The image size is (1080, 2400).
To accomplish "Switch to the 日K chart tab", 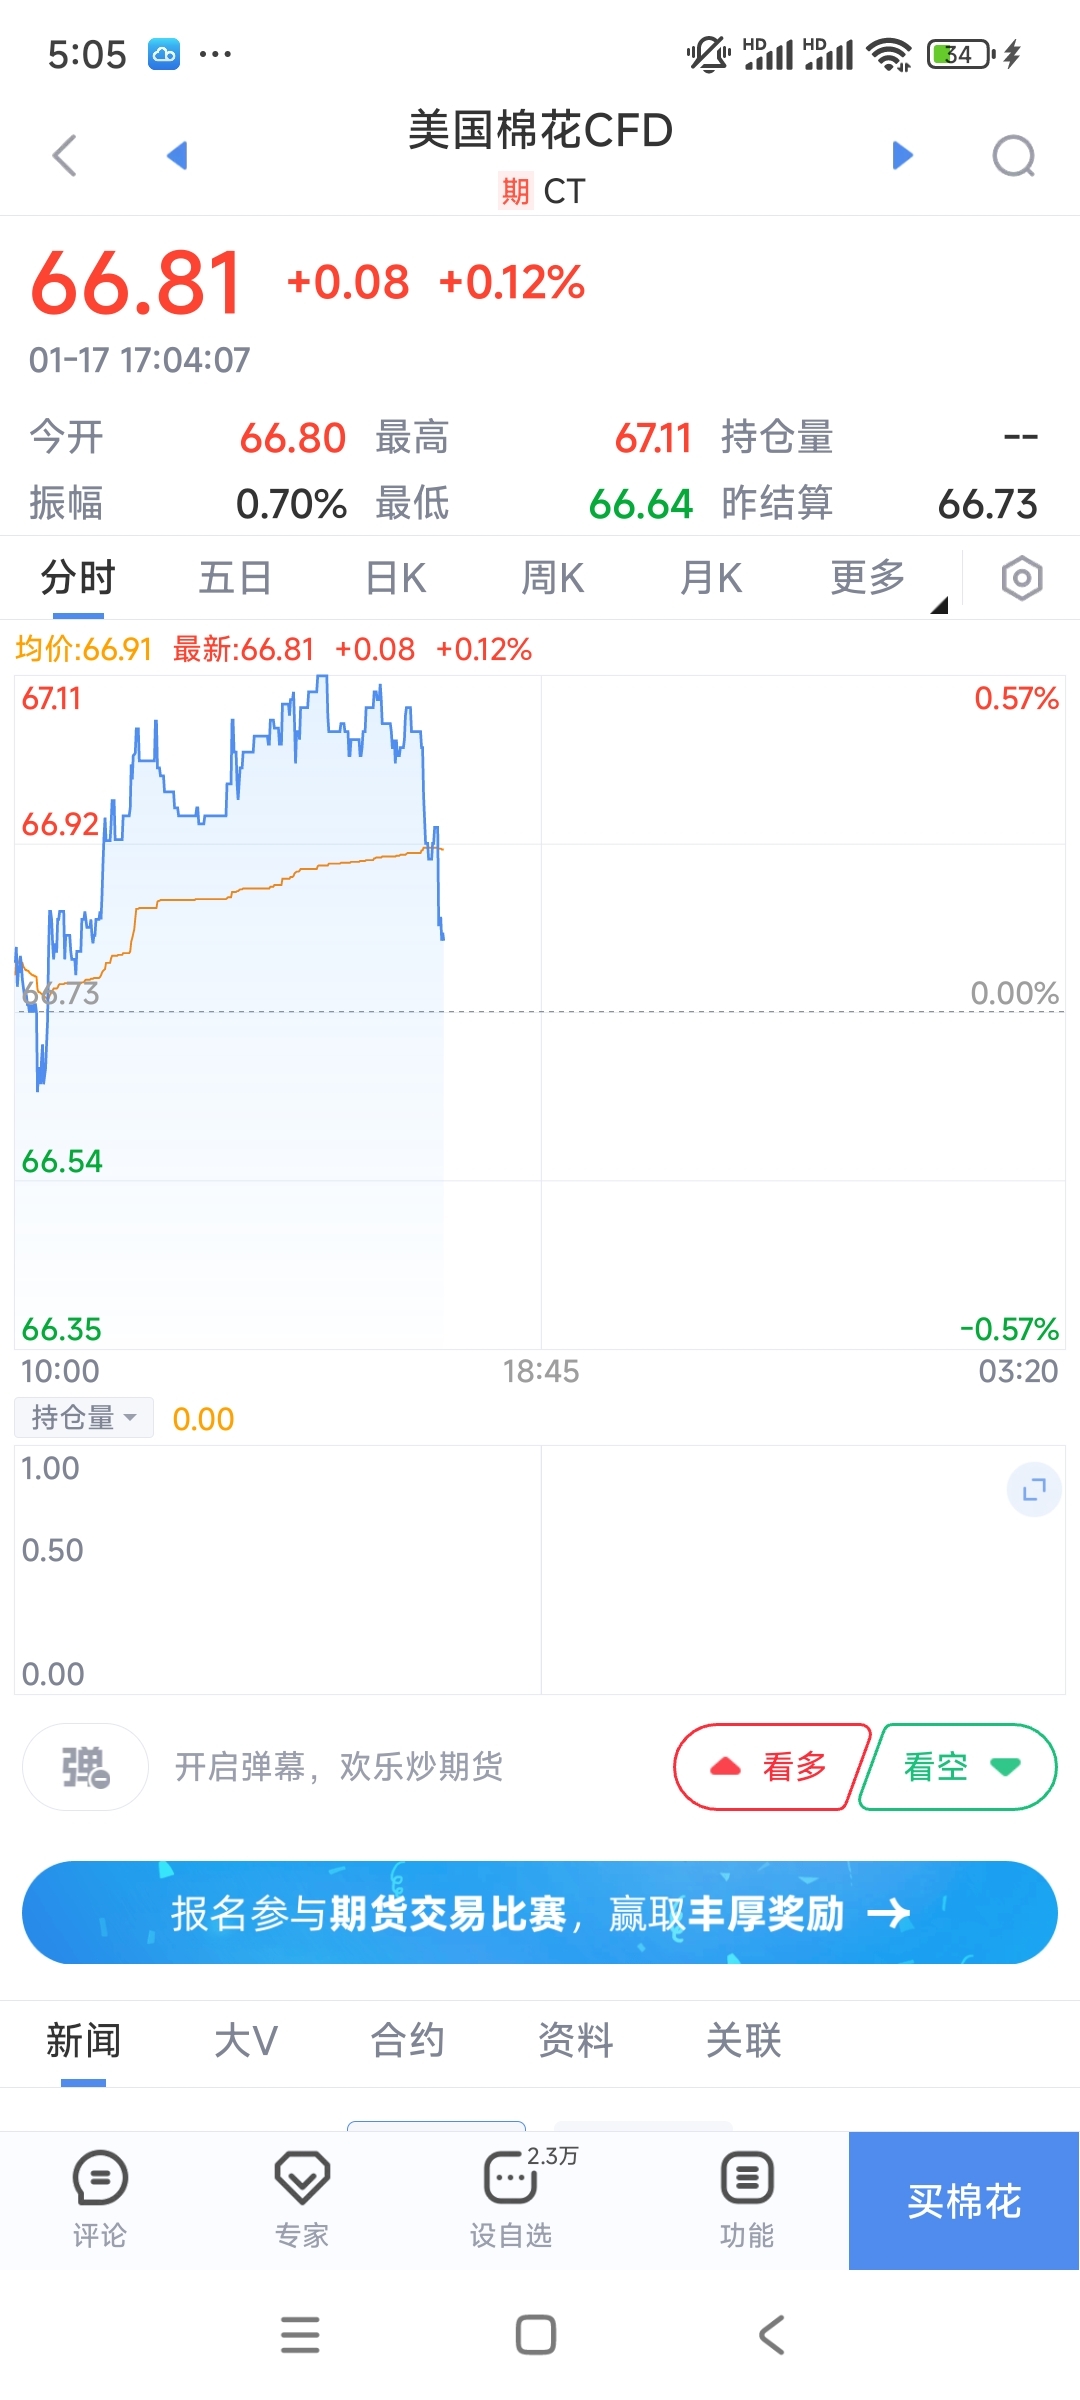I will pos(395,578).
